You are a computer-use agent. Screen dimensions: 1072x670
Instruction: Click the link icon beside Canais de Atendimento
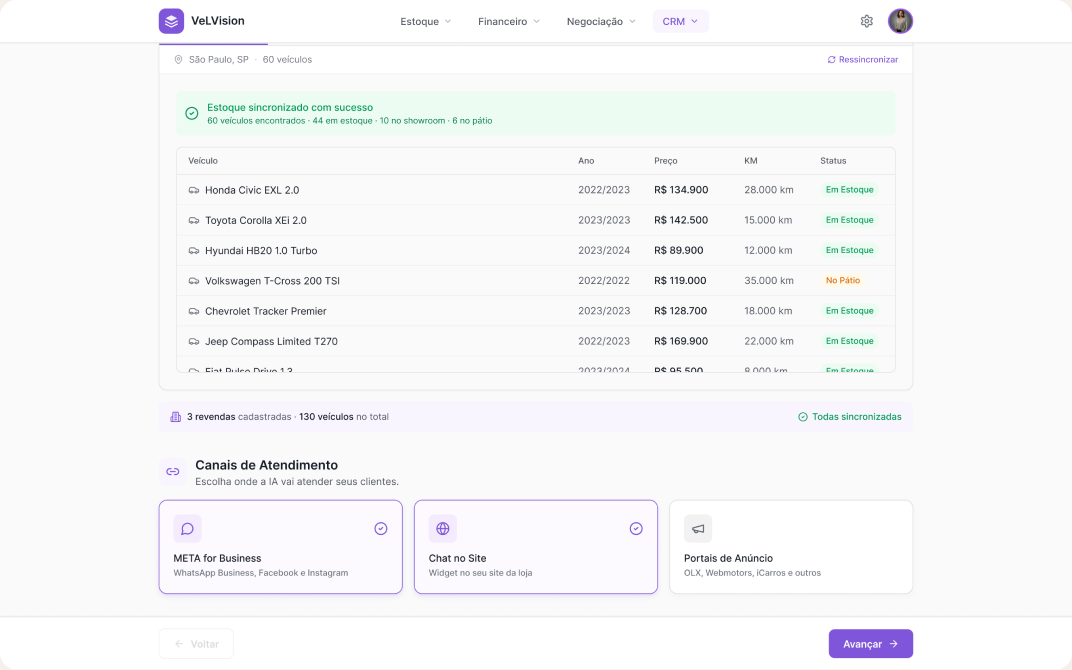click(173, 472)
